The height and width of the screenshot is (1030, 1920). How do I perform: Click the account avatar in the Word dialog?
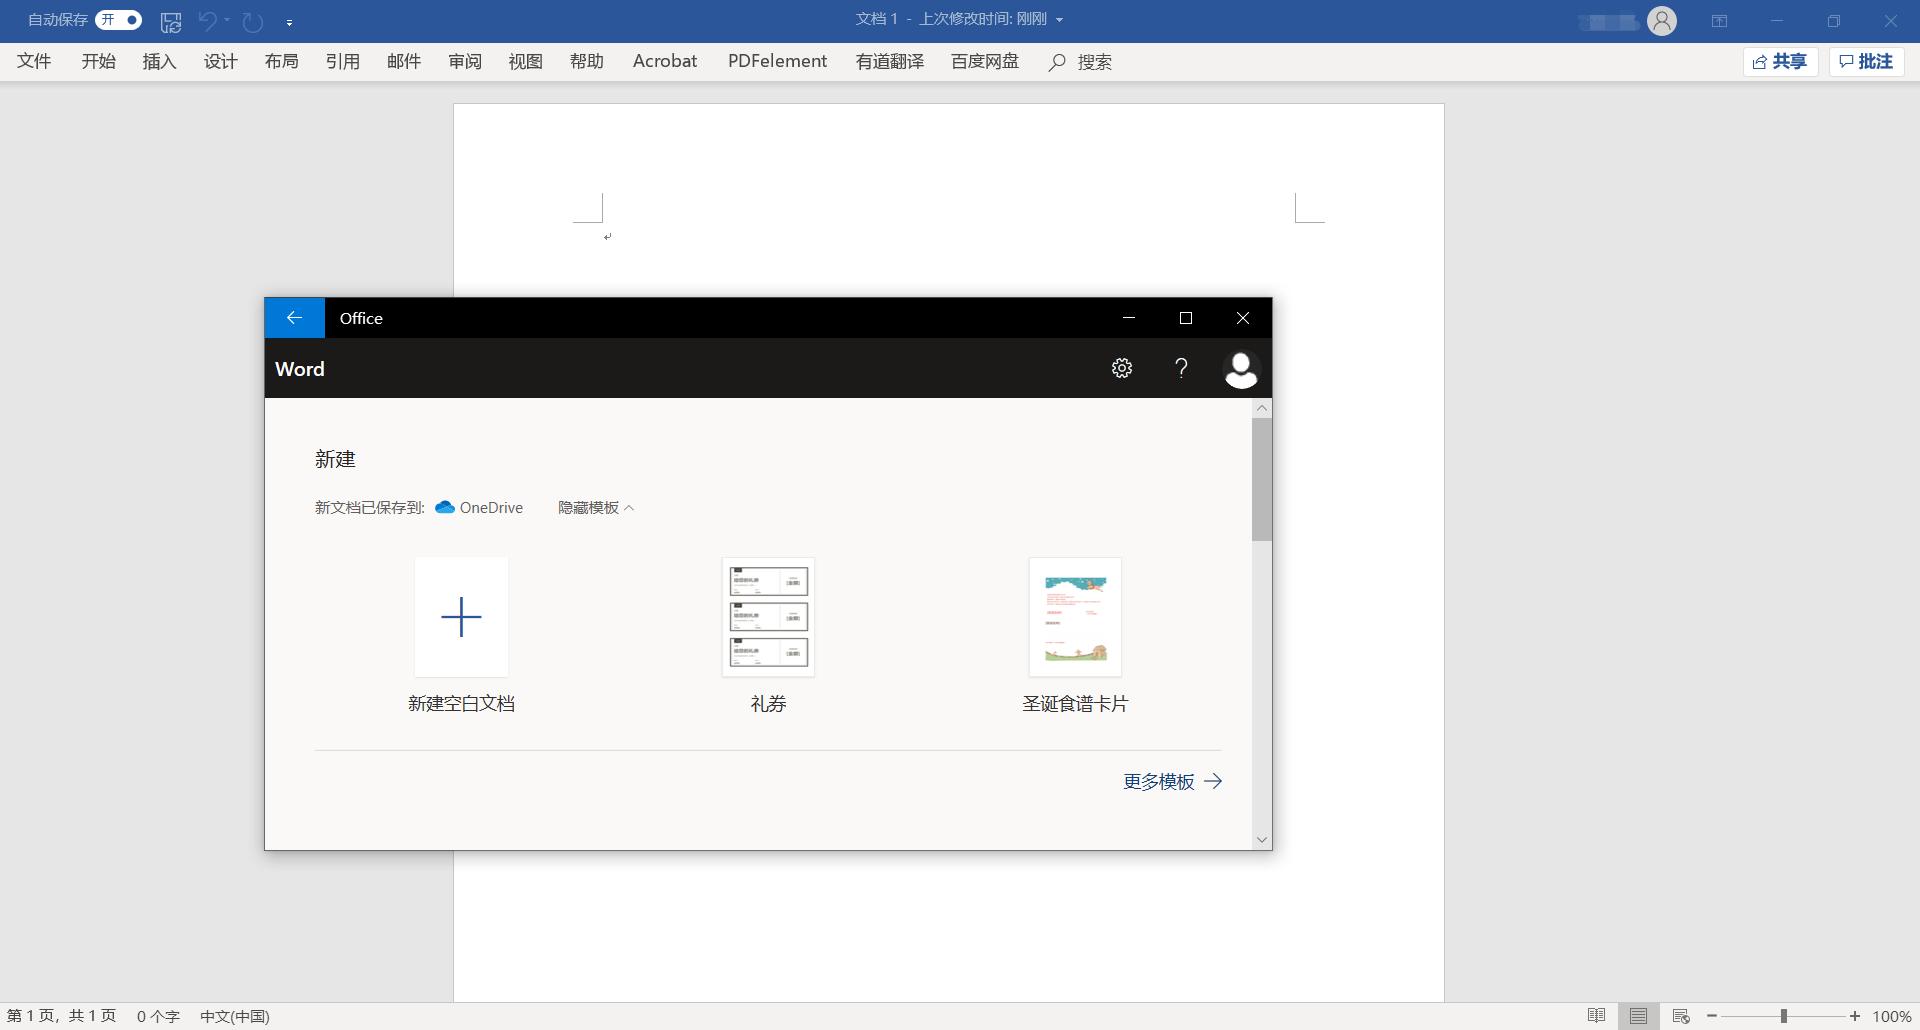pyautogui.click(x=1241, y=368)
